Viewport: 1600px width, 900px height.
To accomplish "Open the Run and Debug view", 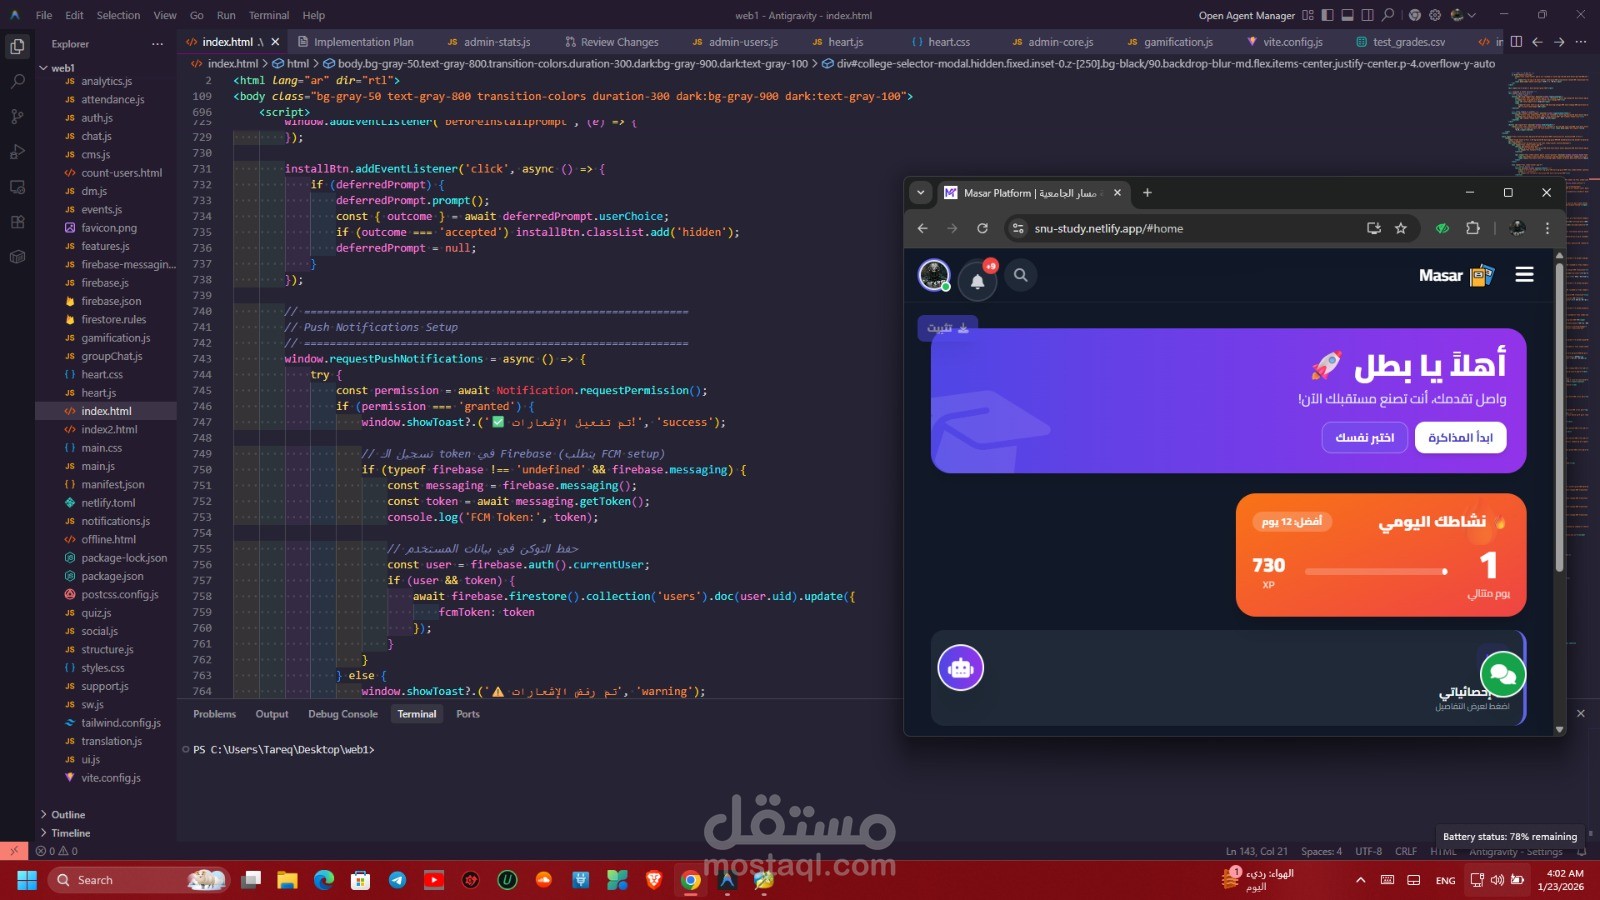I will (x=17, y=152).
